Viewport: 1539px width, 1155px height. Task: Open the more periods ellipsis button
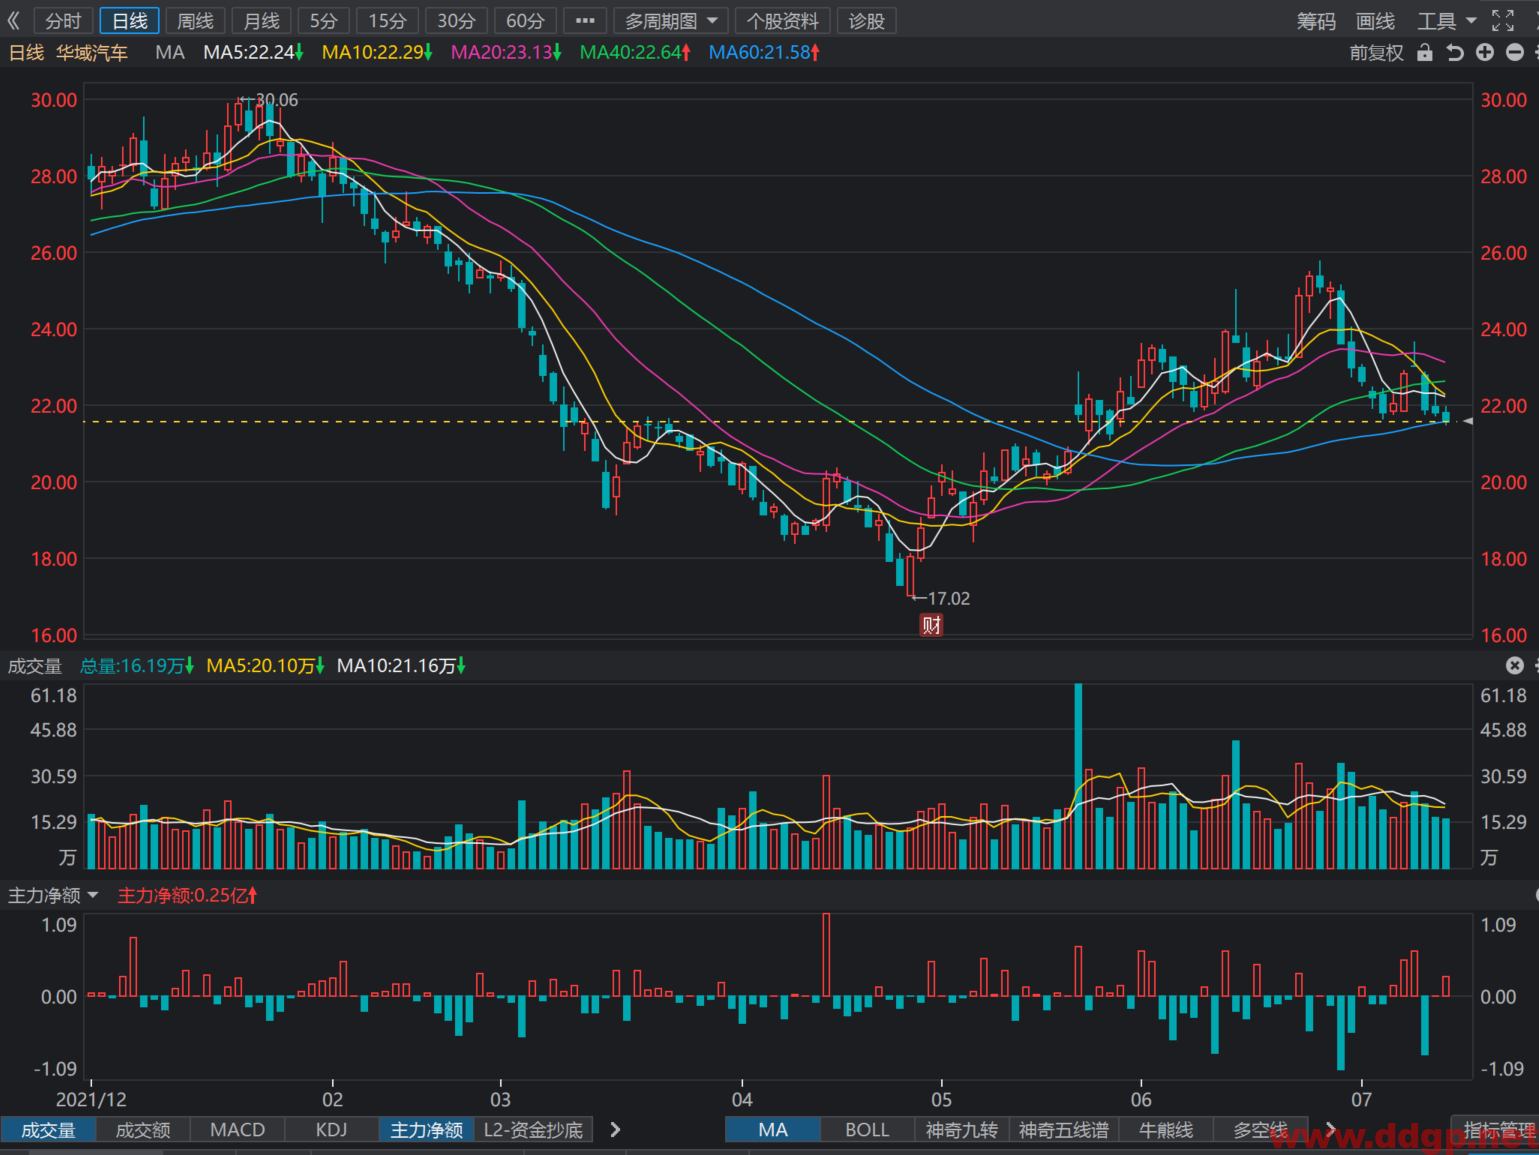pyautogui.click(x=585, y=21)
